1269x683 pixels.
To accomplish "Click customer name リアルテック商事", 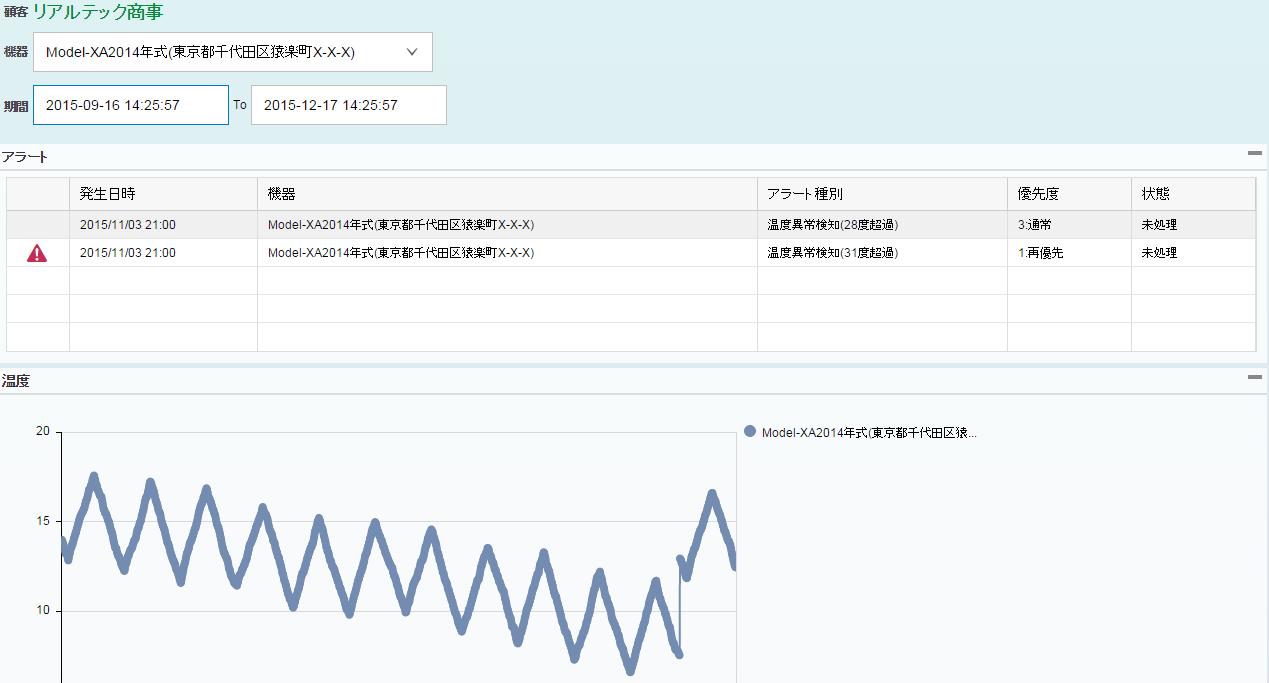I will (x=98, y=12).
